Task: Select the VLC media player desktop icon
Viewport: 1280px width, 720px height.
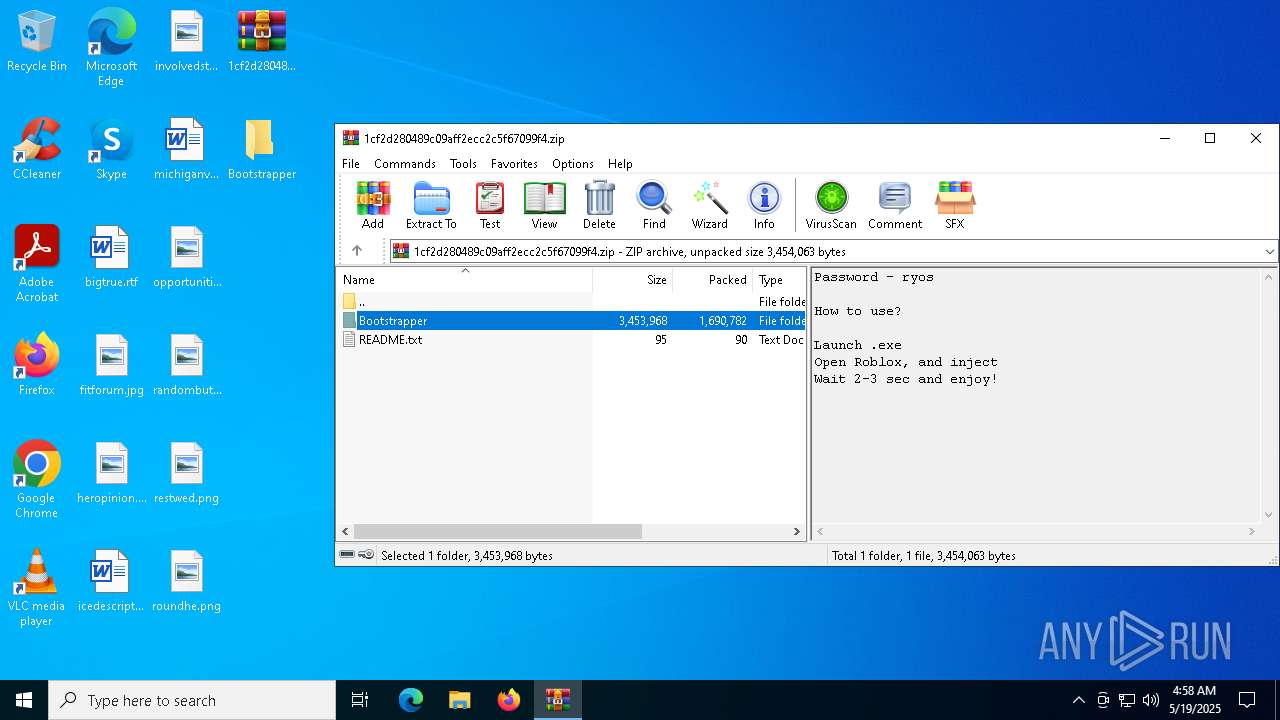Action: [x=37, y=588]
